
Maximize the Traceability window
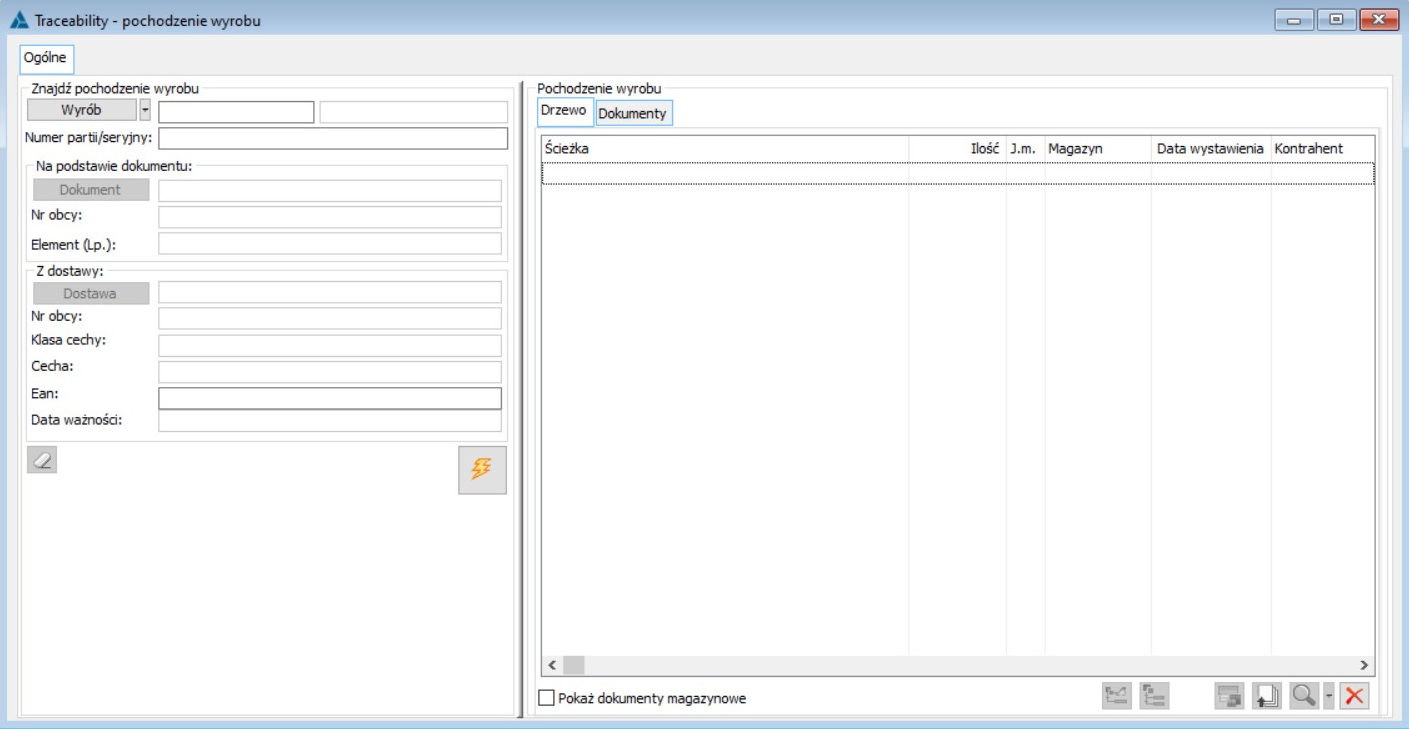(1336, 19)
